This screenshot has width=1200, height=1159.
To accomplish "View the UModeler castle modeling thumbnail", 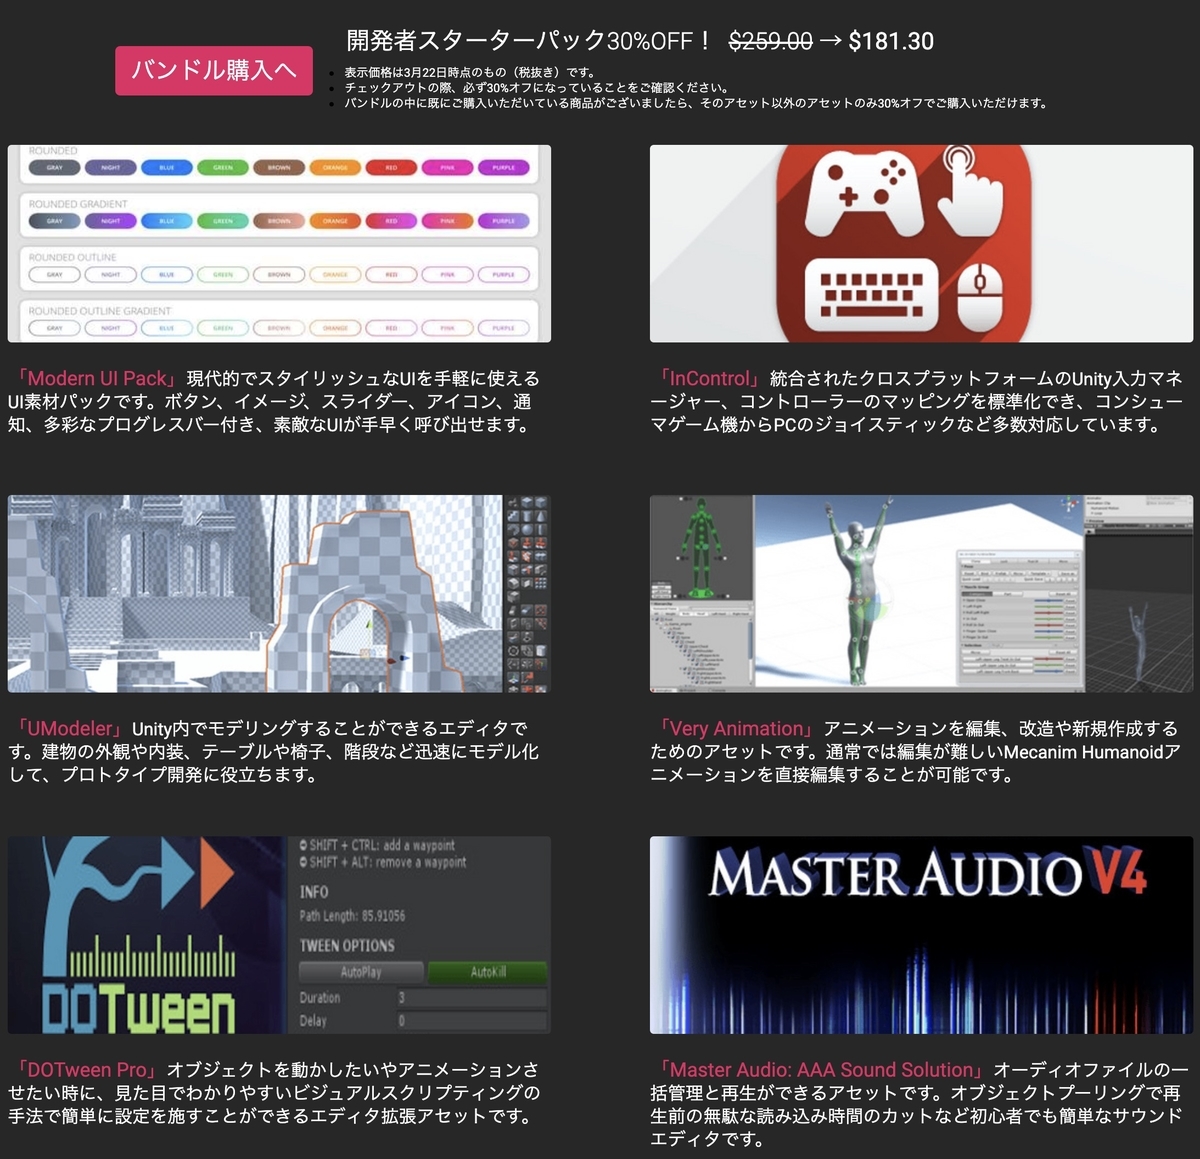I will point(279,594).
